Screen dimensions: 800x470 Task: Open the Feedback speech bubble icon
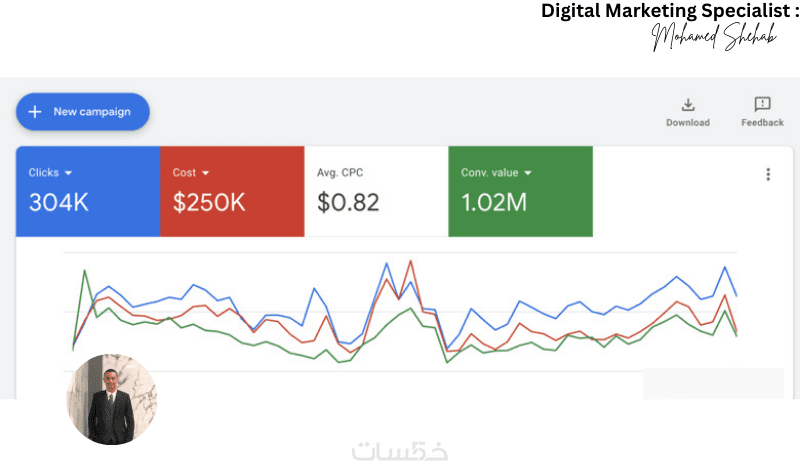pos(762,104)
